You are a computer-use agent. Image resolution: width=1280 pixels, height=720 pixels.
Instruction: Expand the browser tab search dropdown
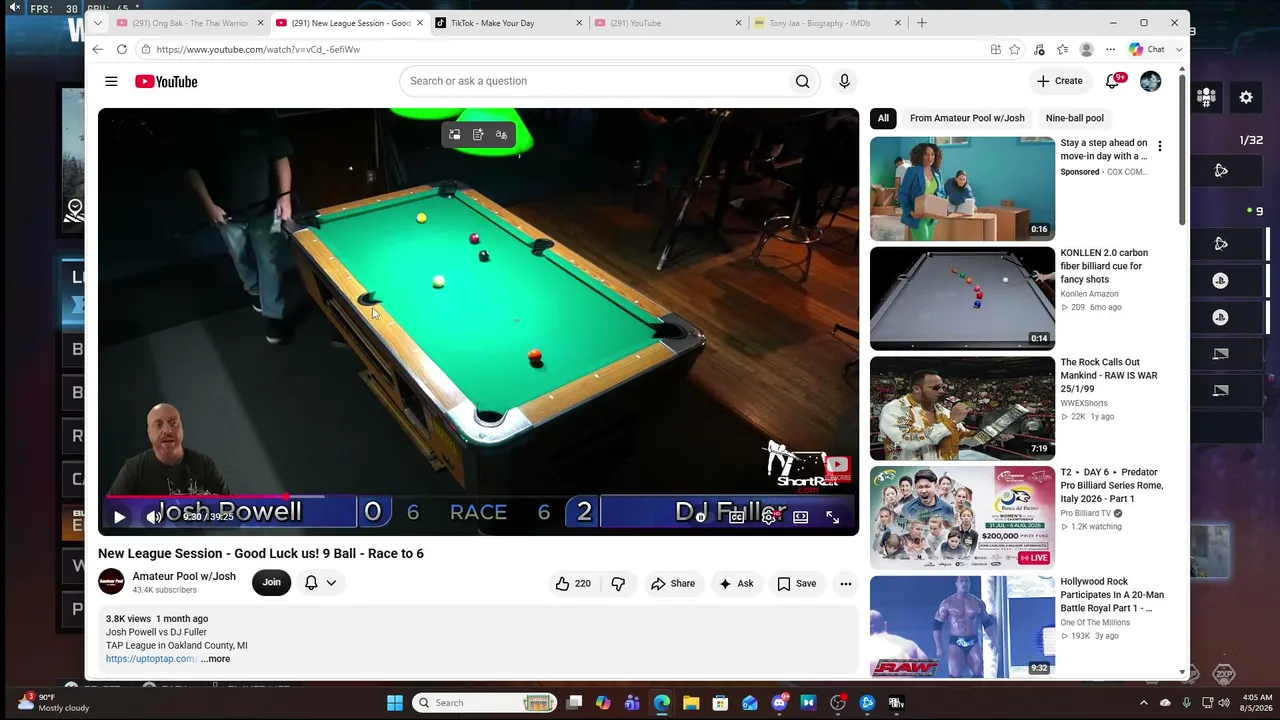pyautogui.click(x=97, y=23)
